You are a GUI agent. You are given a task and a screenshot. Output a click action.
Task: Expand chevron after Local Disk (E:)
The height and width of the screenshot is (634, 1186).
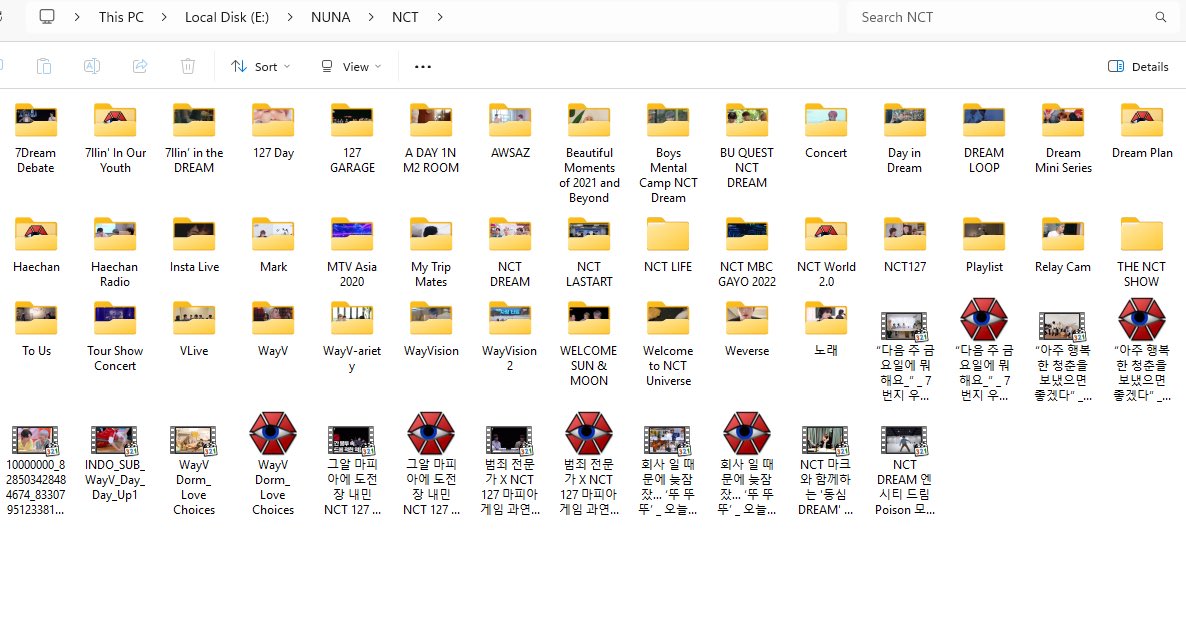[x=290, y=17]
